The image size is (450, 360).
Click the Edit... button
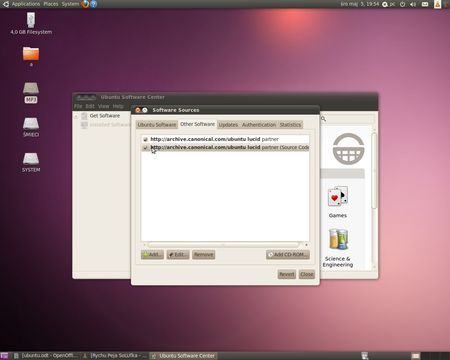click(x=178, y=255)
